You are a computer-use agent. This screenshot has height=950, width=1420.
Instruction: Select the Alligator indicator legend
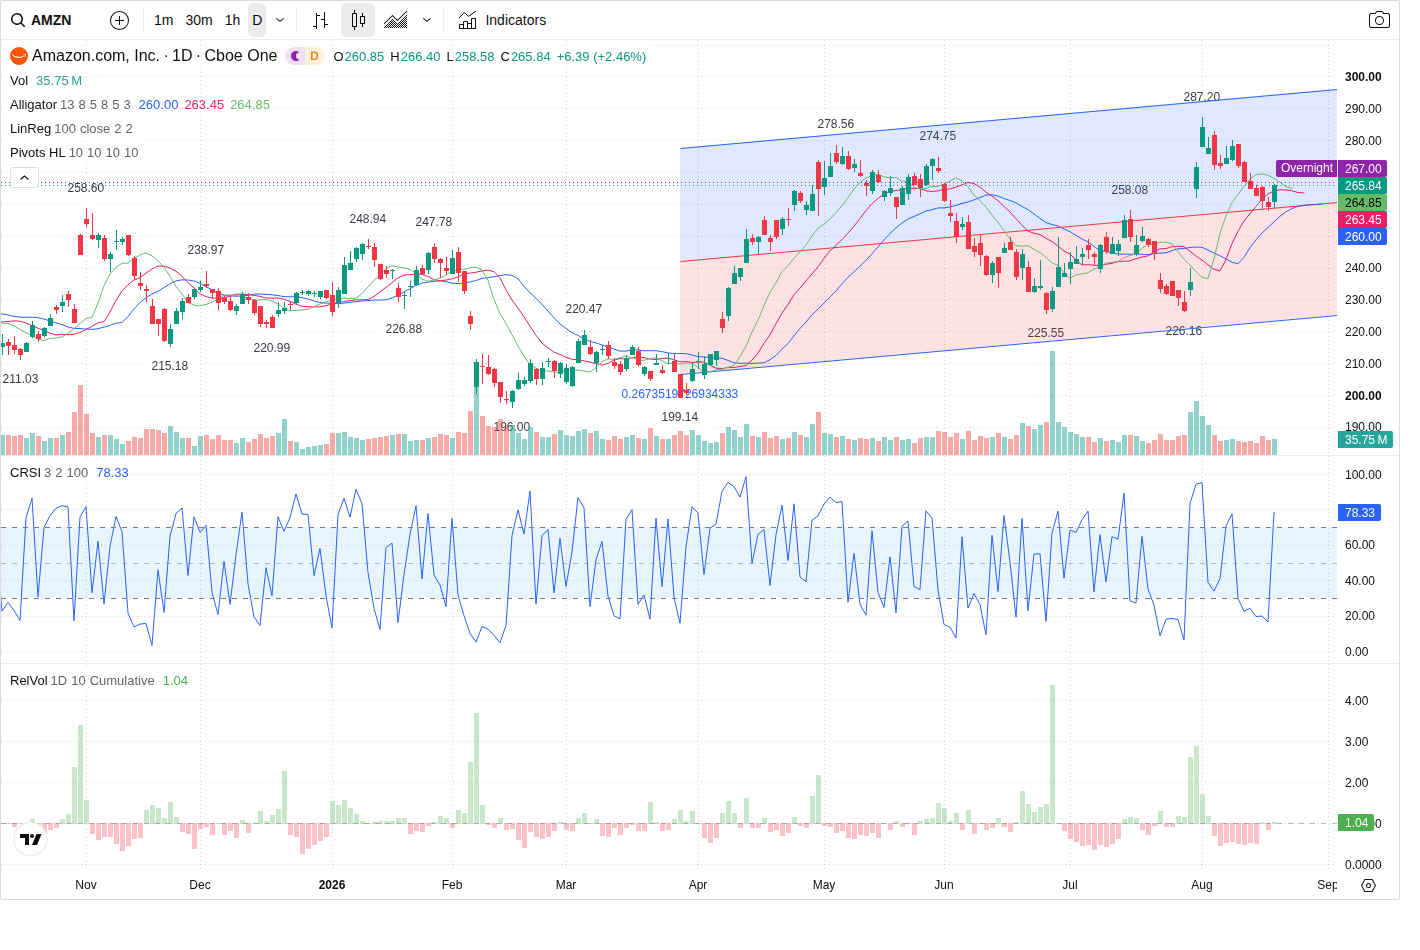tap(33, 105)
